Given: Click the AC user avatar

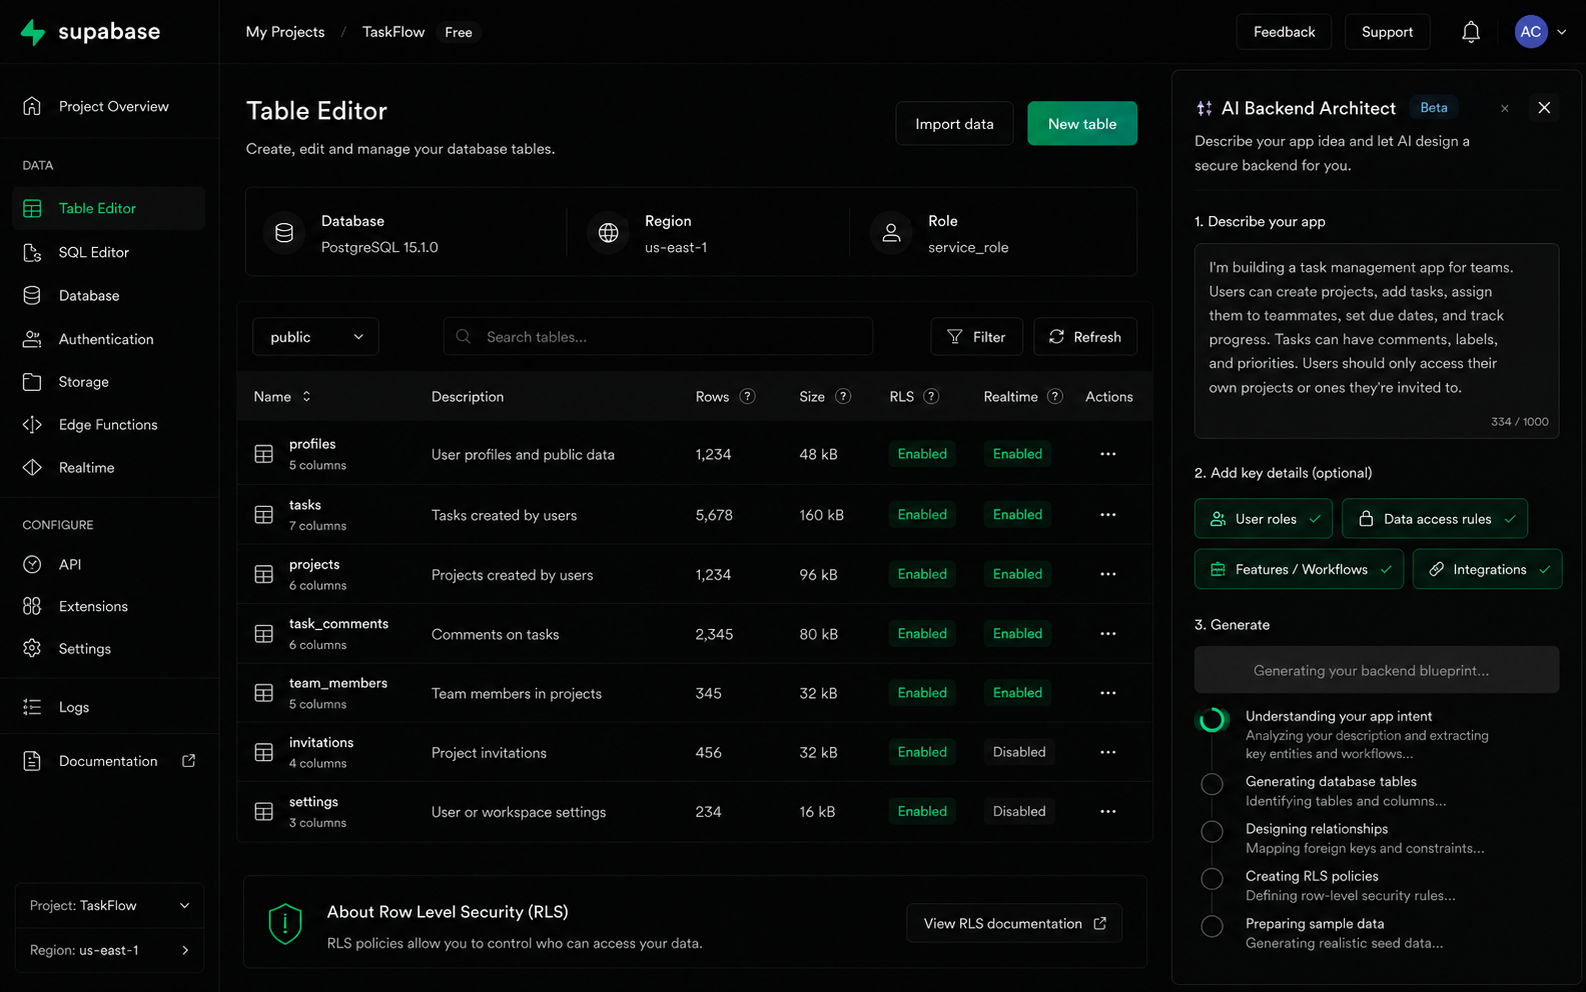Looking at the screenshot, I should 1531,32.
